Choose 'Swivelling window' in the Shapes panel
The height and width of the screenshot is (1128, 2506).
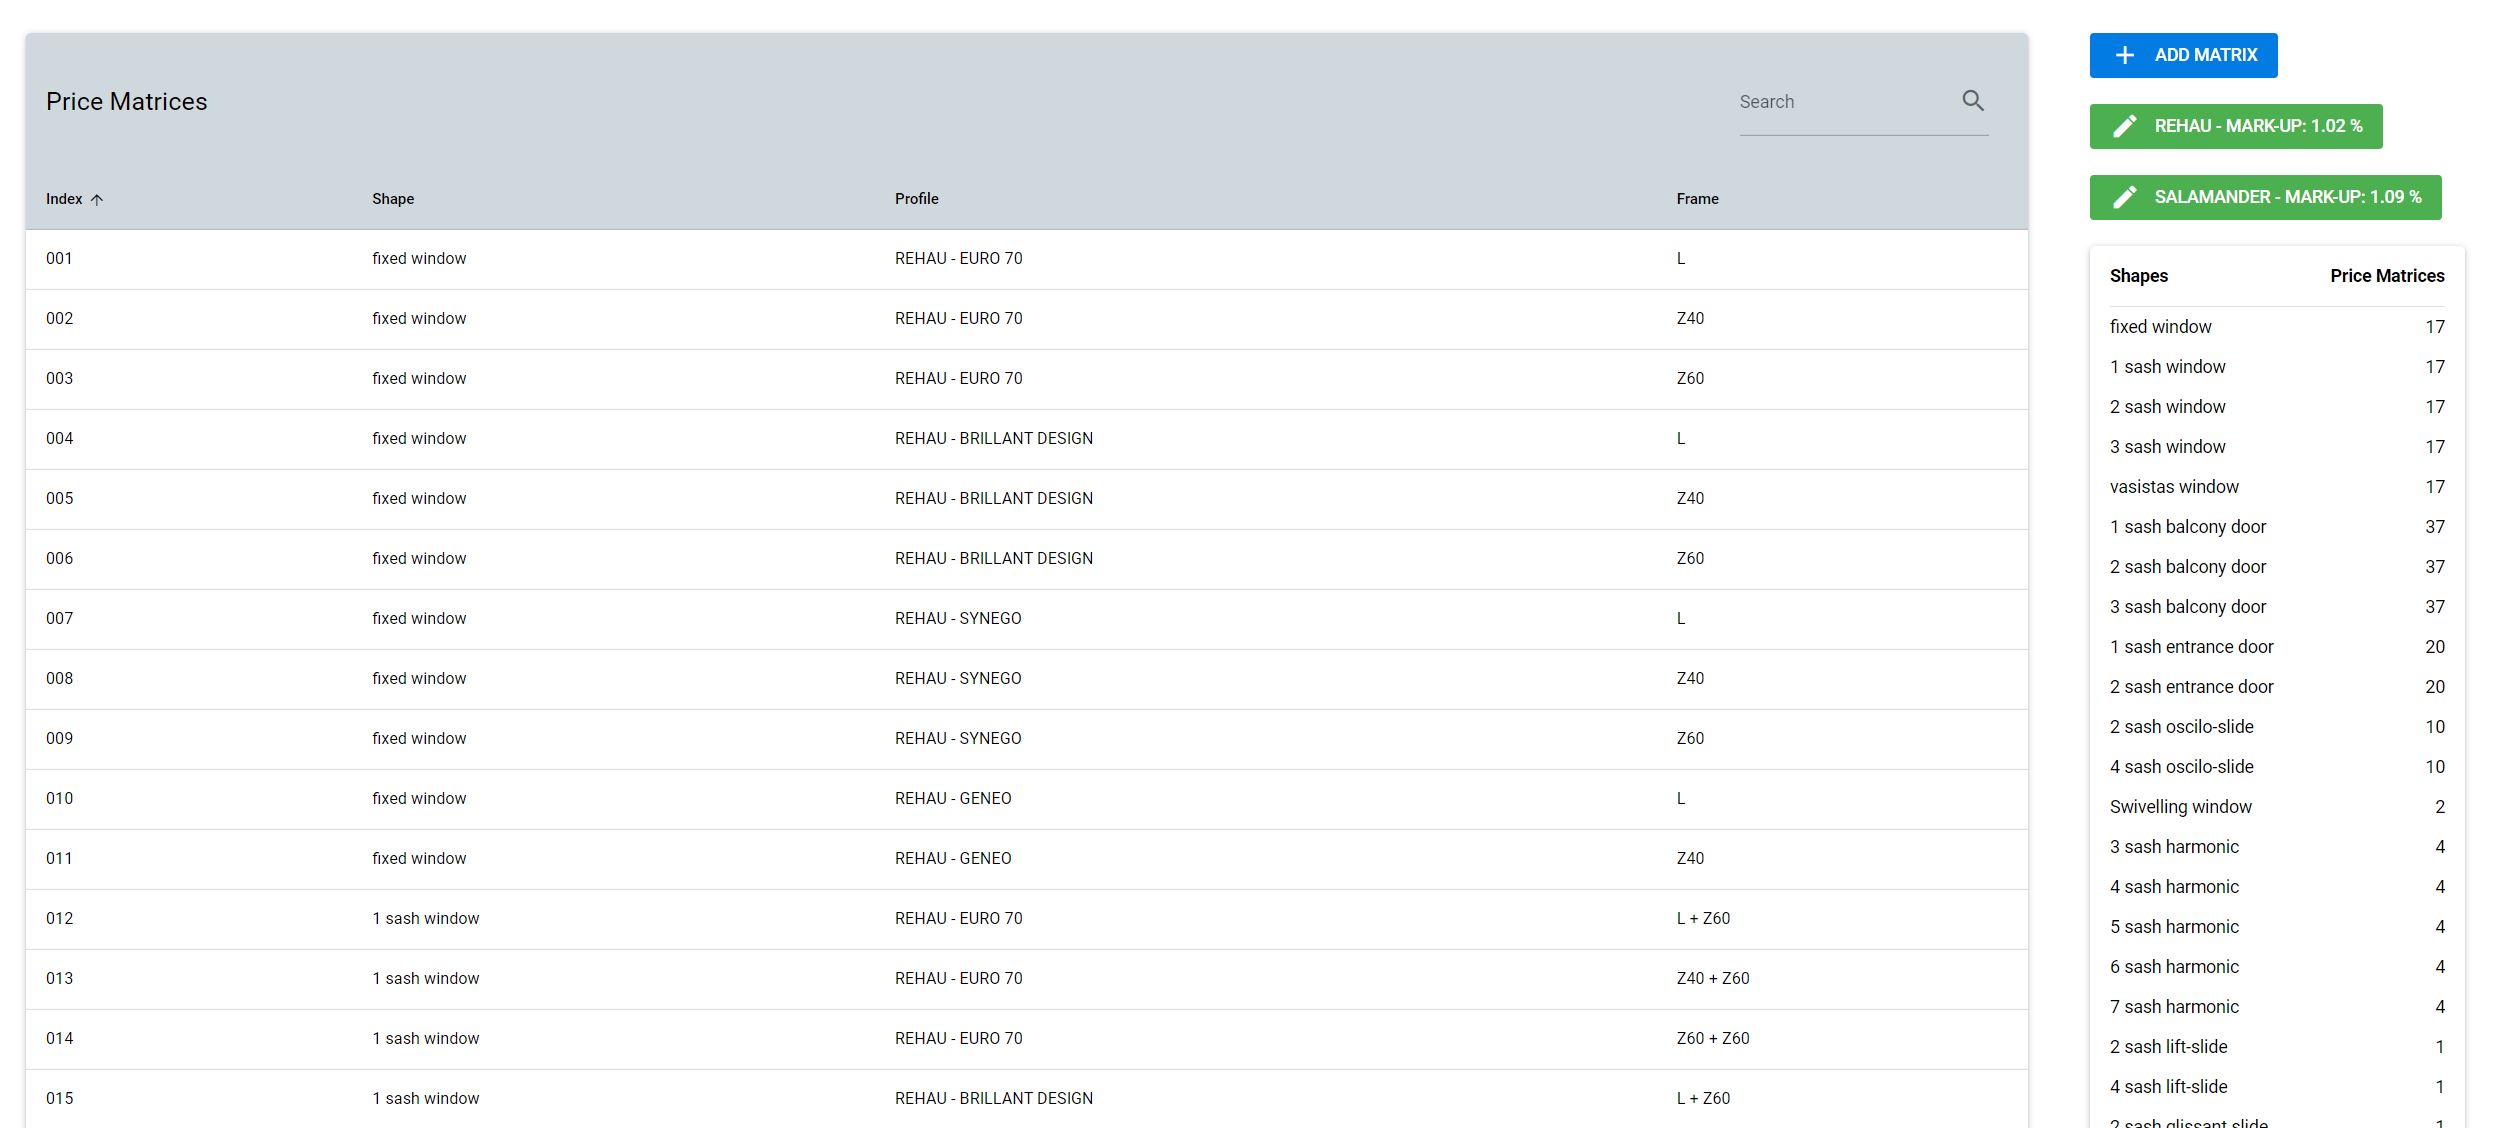pos(2180,807)
